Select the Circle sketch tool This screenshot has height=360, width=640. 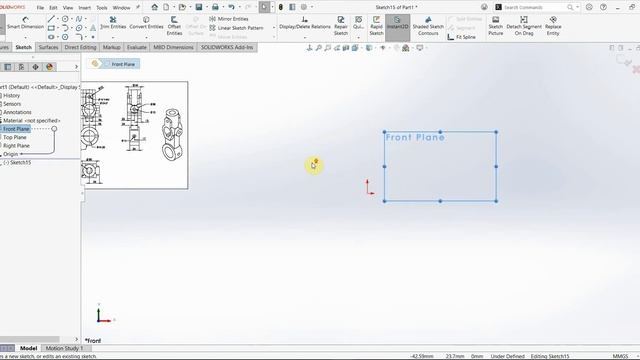tap(65, 19)
